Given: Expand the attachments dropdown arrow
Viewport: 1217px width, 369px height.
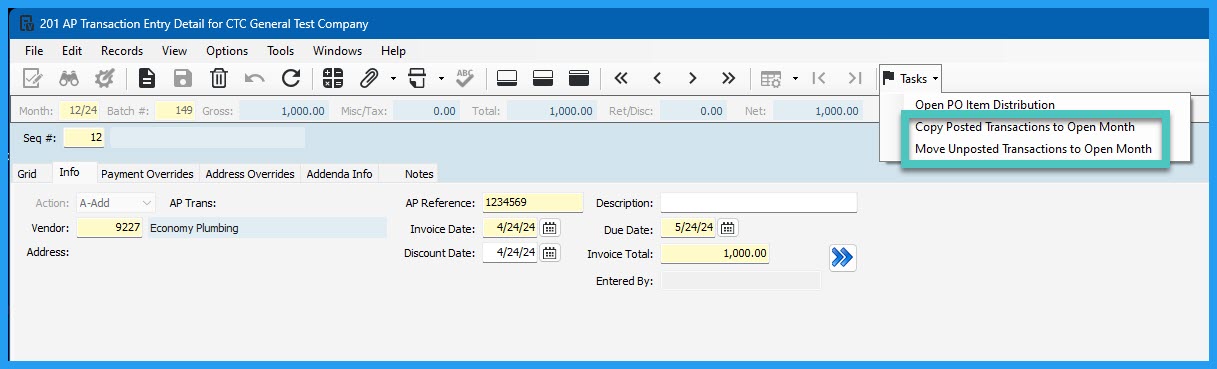Looking at the screenshot, I should point(394,78).
